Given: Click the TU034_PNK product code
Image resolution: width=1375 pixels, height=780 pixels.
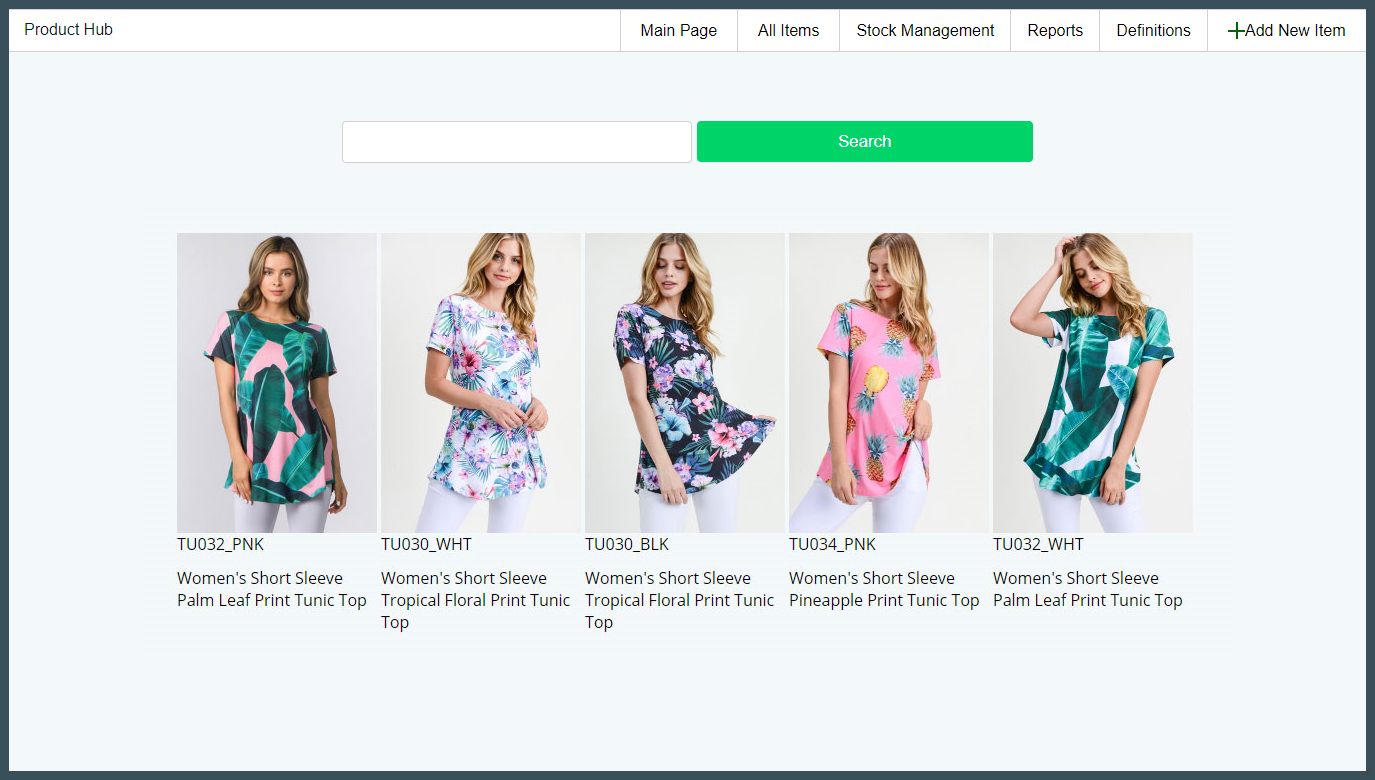Looking at the screenshot, I should 832,545.
